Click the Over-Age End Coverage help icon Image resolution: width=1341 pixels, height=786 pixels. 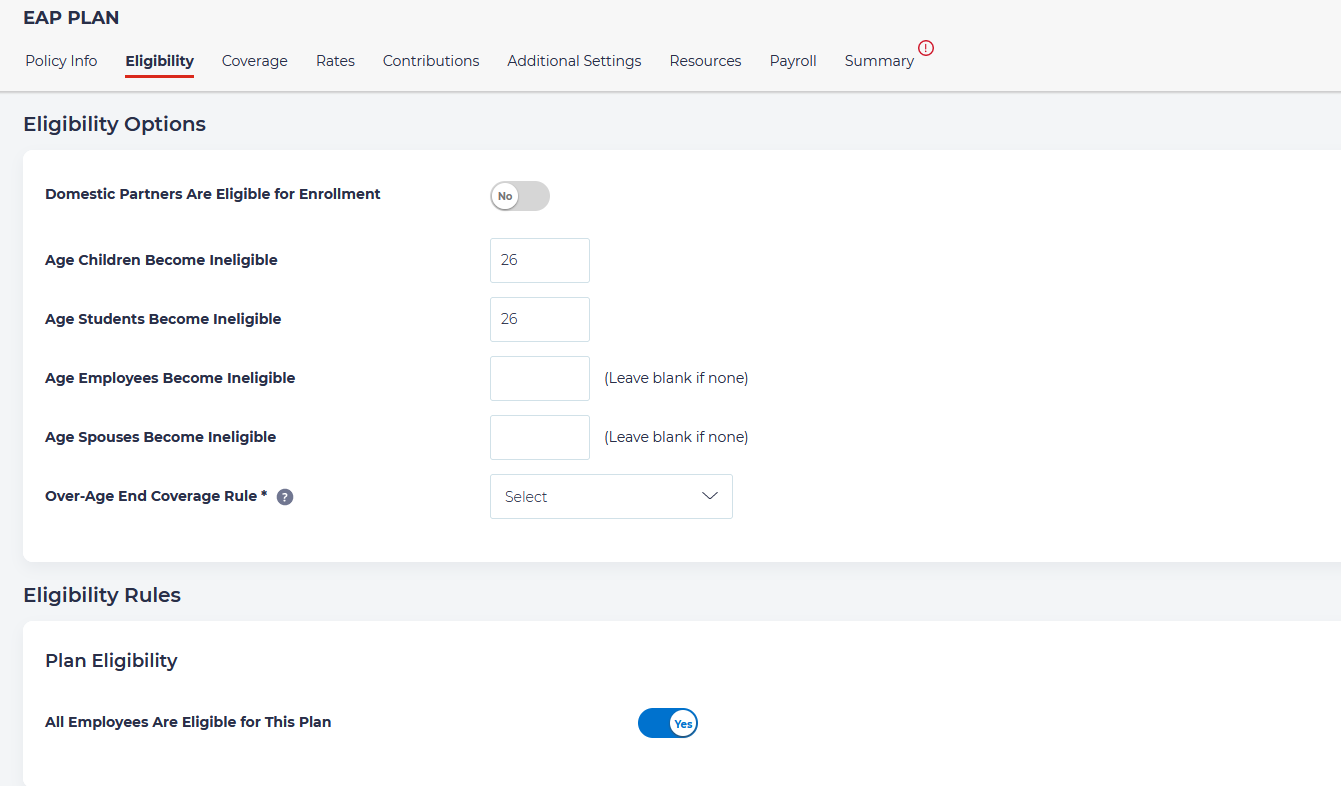click(285, 497)
